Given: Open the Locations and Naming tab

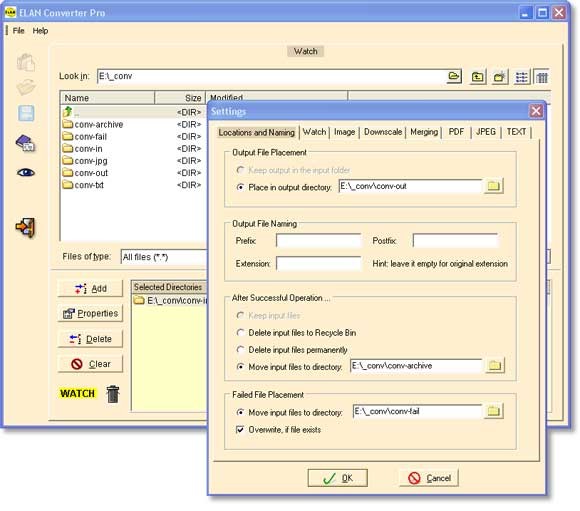Looking at the screenshot, I should tap(256, 132).
